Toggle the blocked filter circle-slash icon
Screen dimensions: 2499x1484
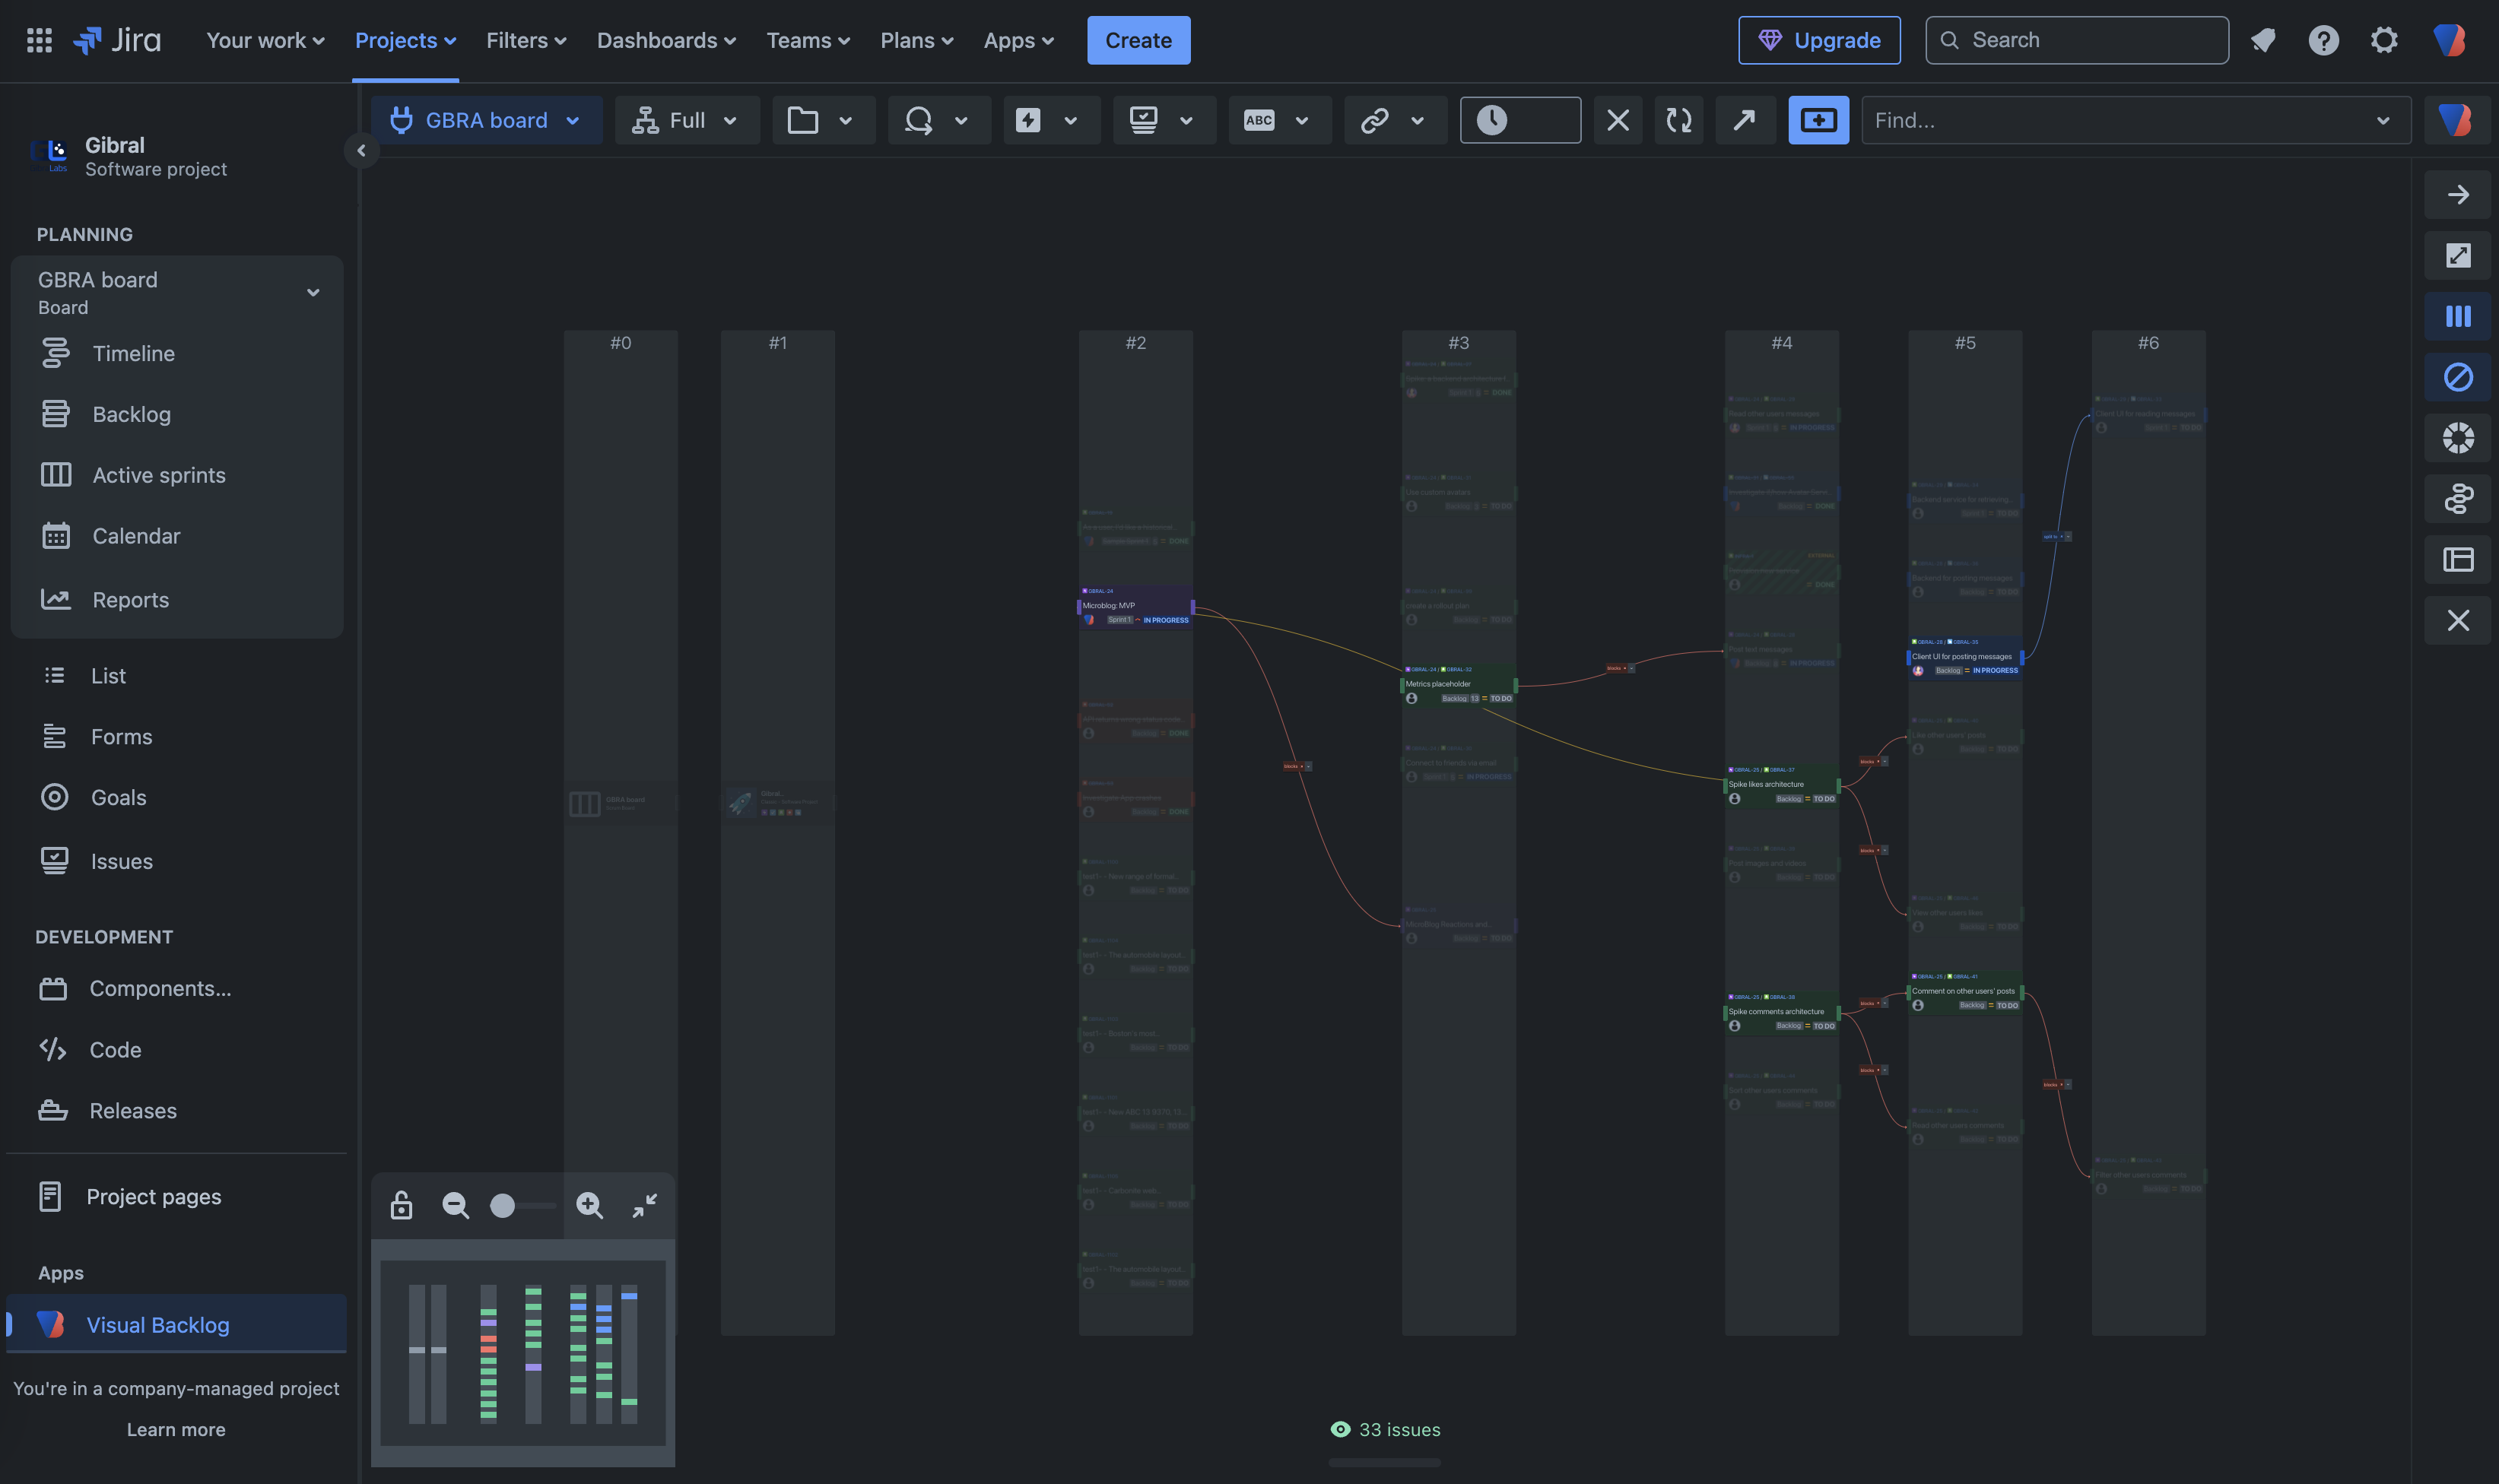pyautogui.click(x=2457, y=377)
